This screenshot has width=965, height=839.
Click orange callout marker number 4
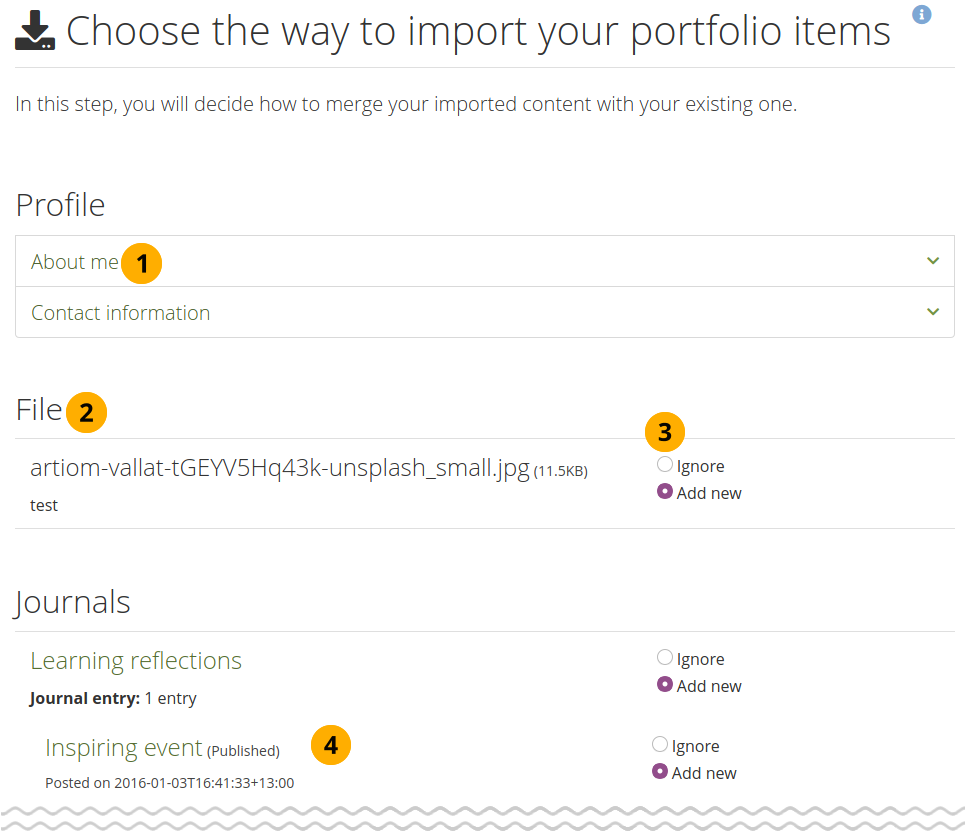pyautogui.click(x=331, y=744)
